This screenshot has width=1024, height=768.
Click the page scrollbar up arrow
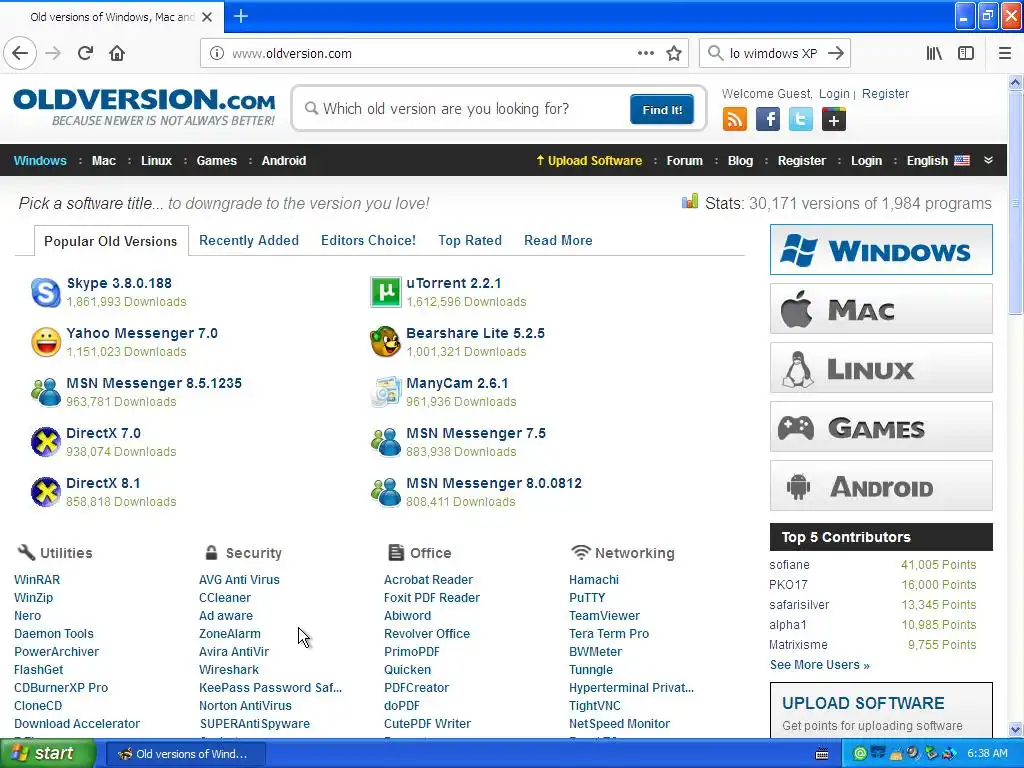coord(1016,82)
